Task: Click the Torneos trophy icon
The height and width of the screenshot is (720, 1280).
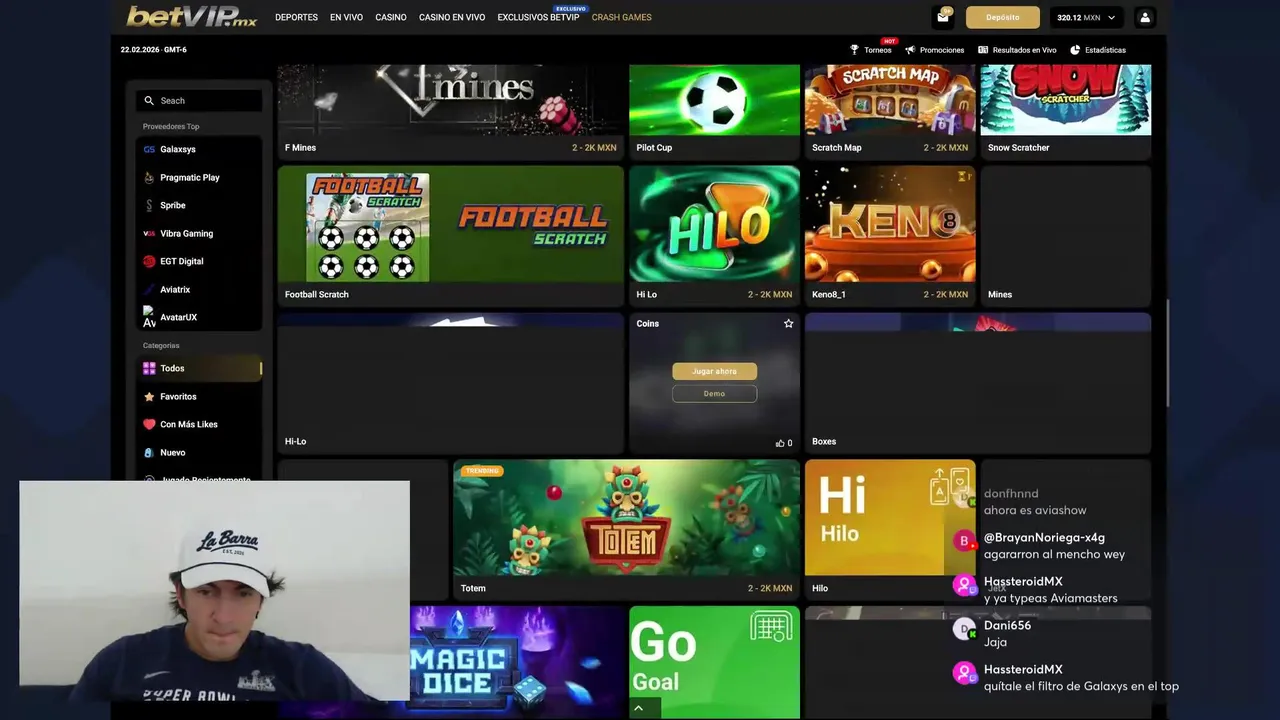Action: 854,50
